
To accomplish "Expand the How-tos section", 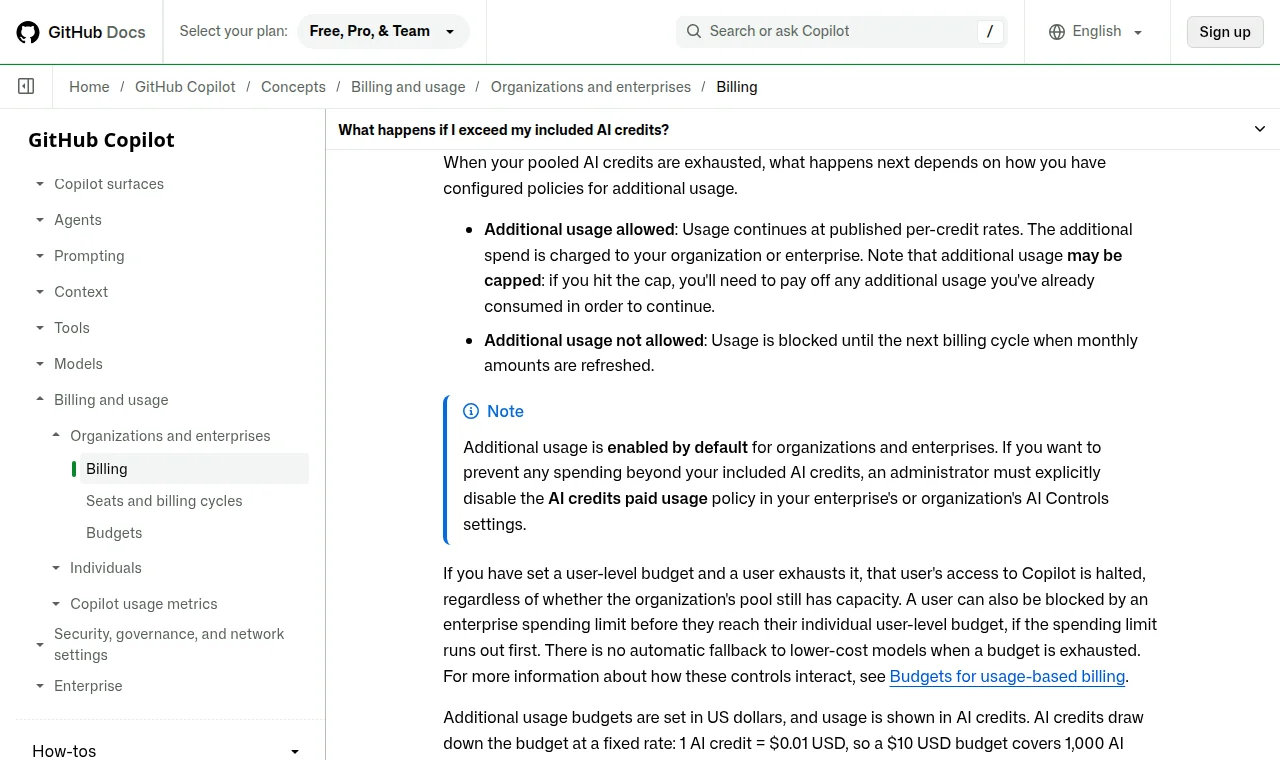I will pos(166,751).
